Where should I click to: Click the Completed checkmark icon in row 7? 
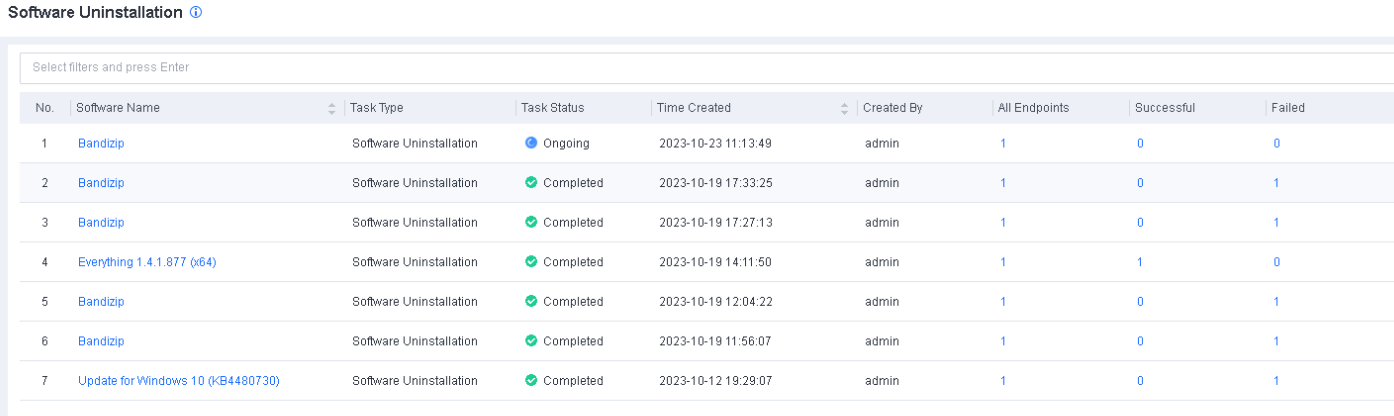pyautogui.click(x=531, y=381)
